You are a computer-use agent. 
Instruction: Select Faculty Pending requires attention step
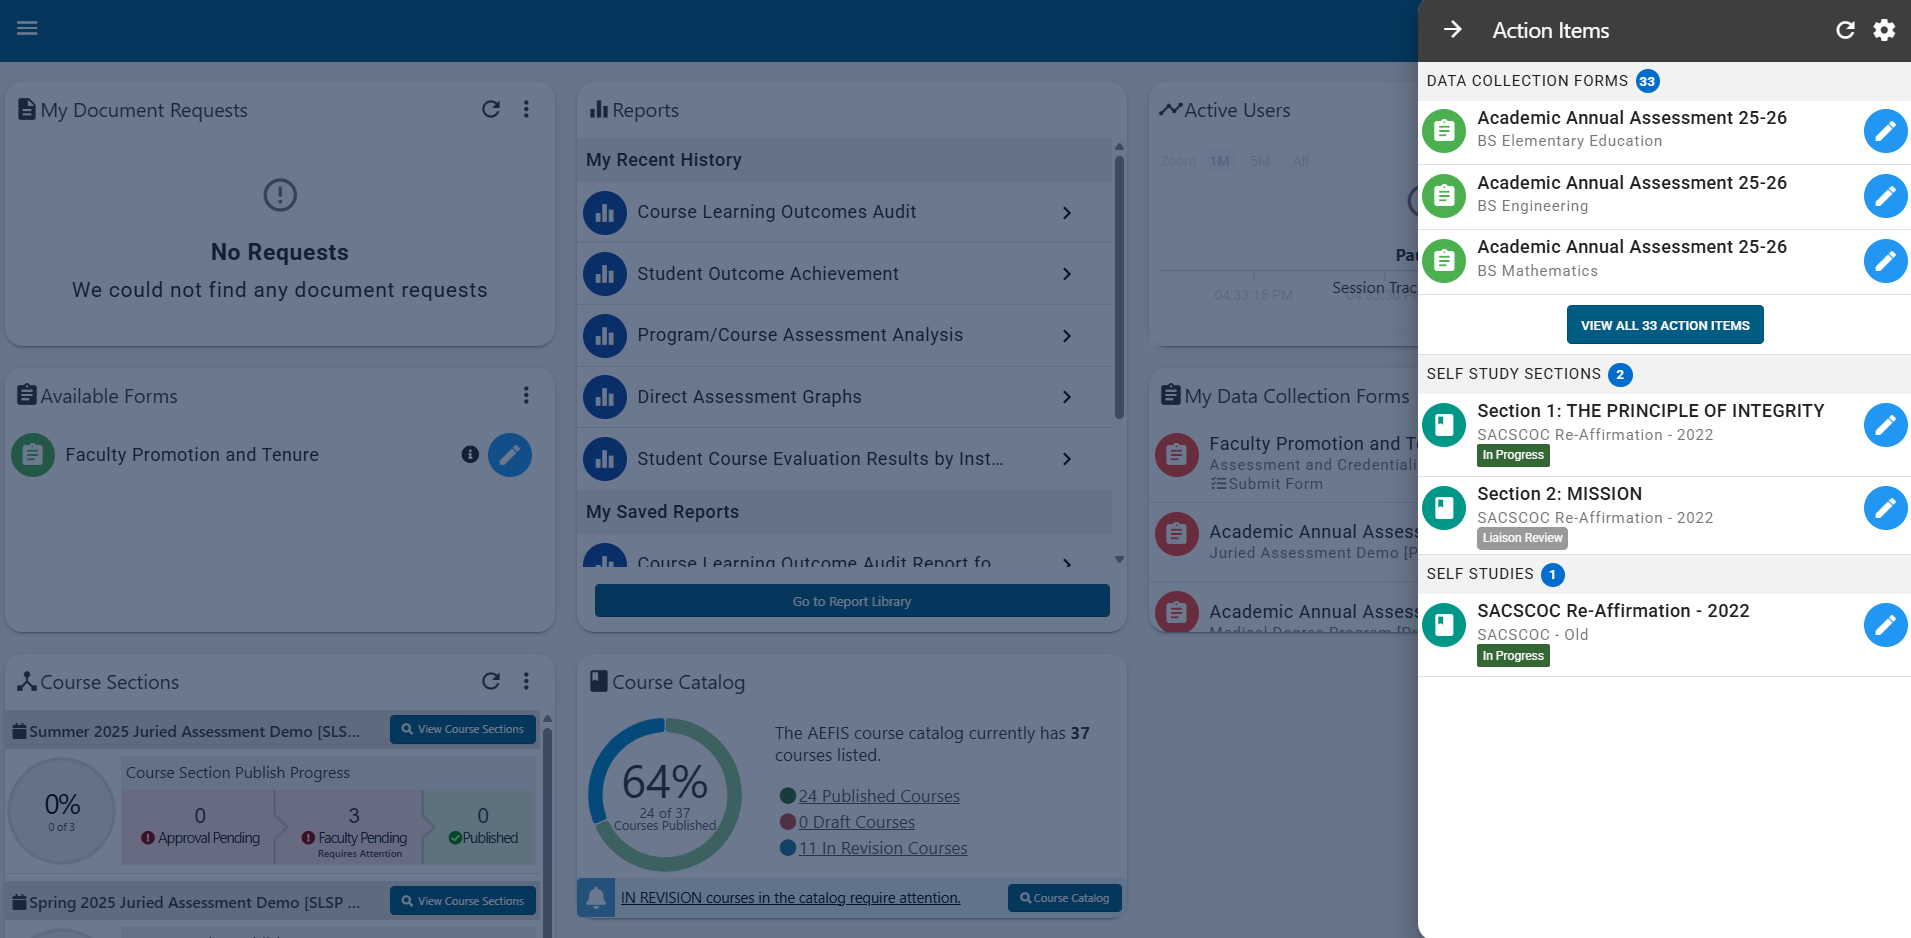click(x=354, y=828)
